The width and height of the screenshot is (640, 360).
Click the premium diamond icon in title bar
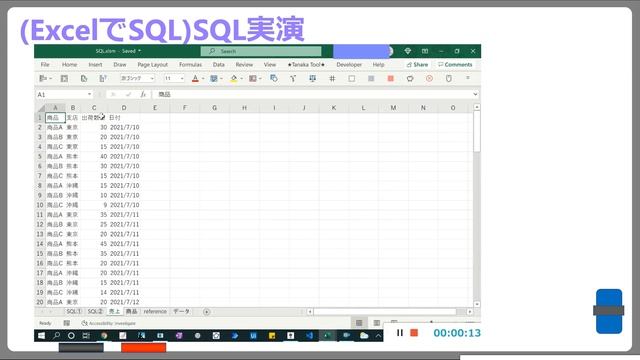point(407,51)
